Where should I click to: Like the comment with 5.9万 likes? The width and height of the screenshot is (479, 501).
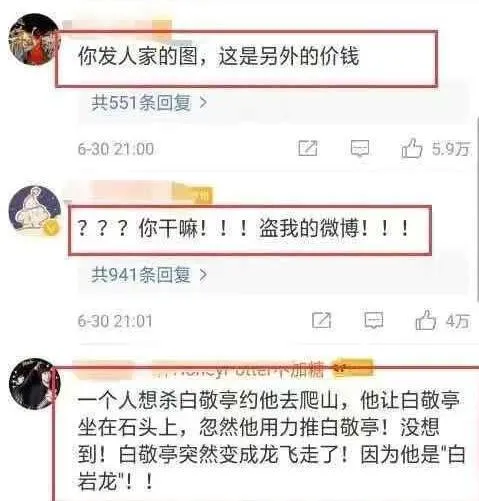(412, 148)
